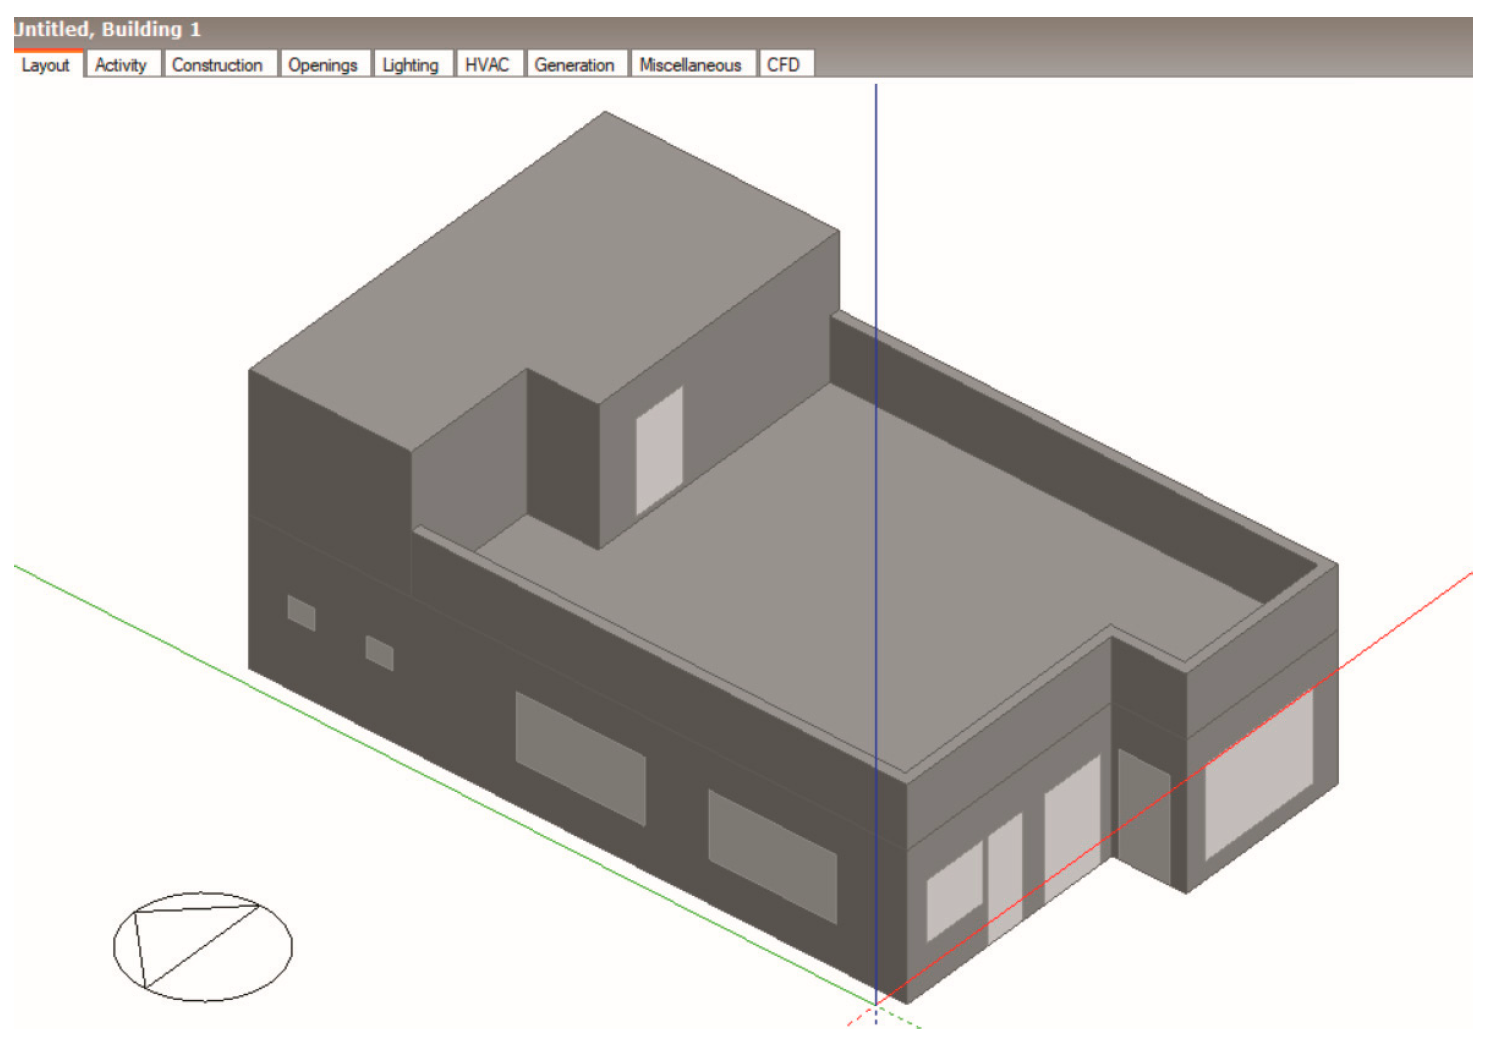Image resolution: width=1495 pixels, height=1044 pixels.
Task: Select the upper-storey window facing the roof terrace
Action: point(659,450)
